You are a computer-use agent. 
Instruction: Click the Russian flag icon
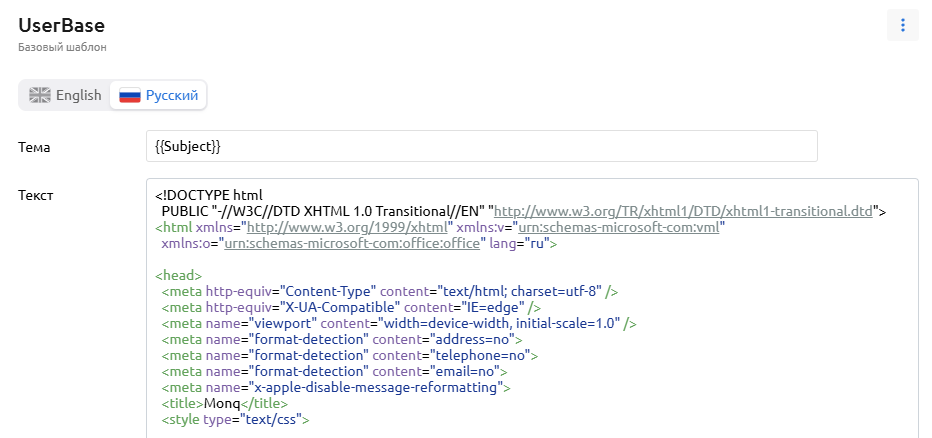130,95
